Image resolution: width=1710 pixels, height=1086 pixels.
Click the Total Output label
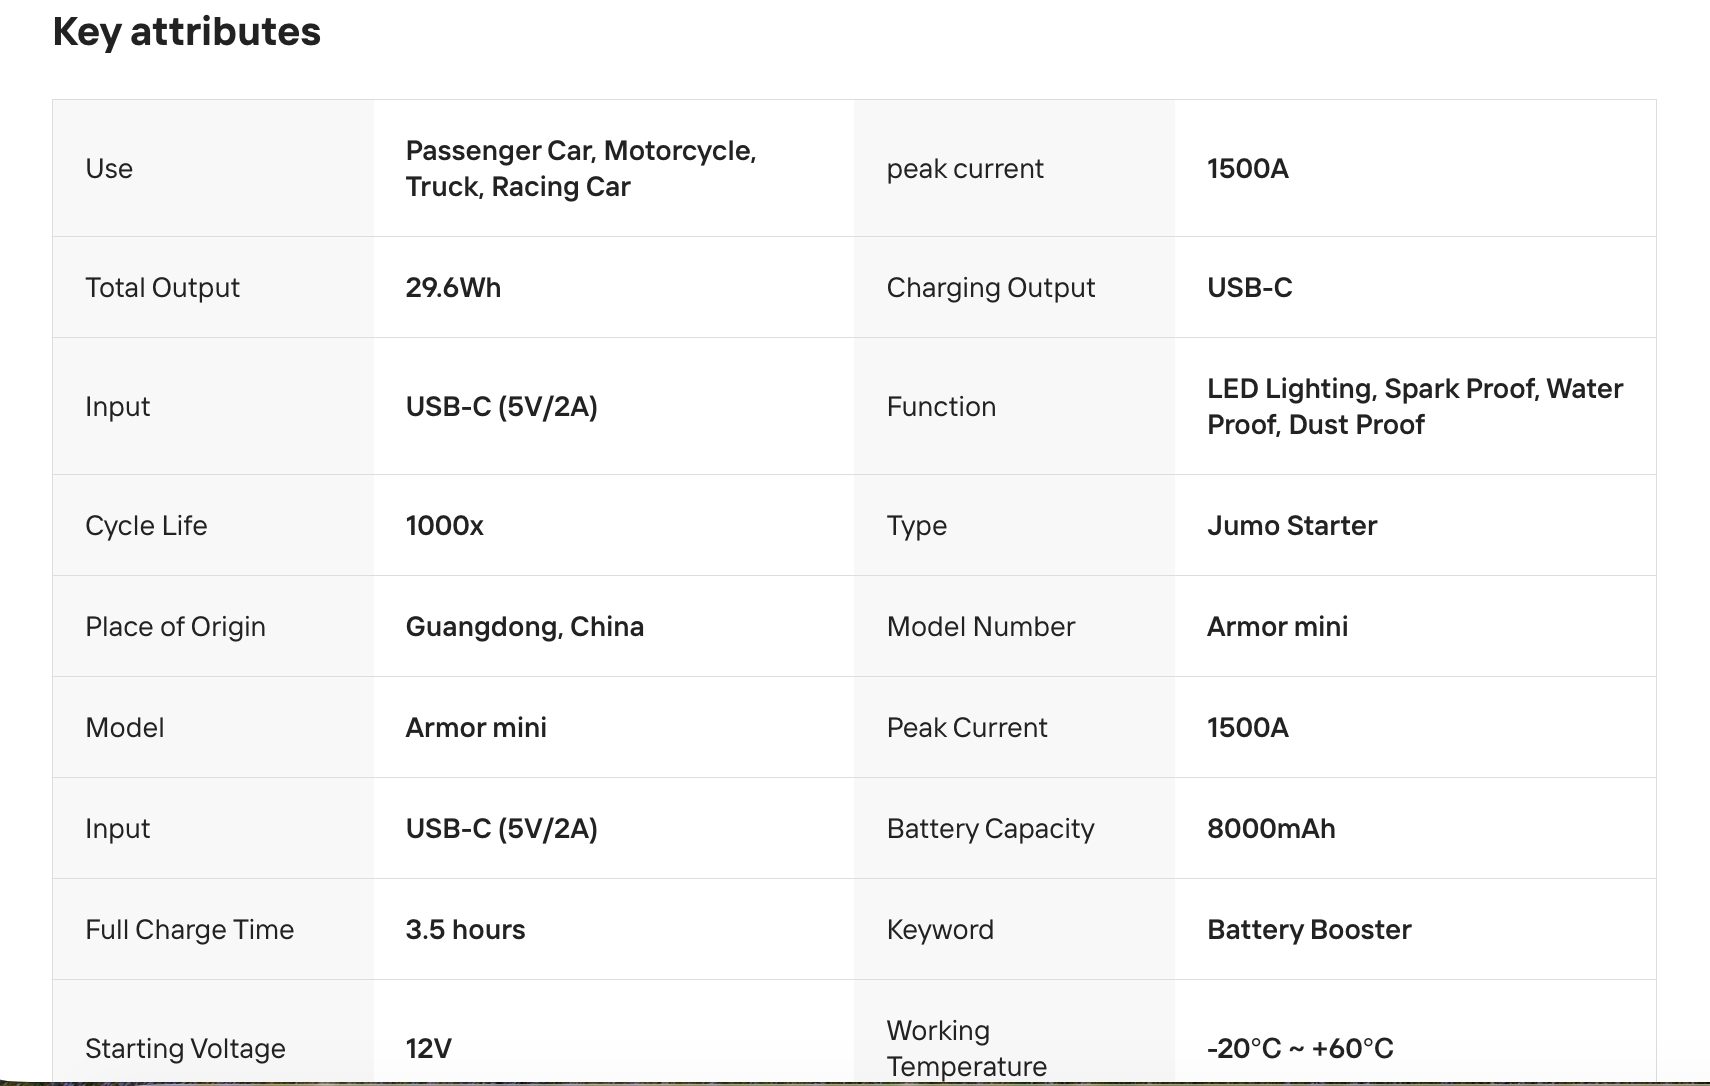pyautogui.click(x=162, y=288)
